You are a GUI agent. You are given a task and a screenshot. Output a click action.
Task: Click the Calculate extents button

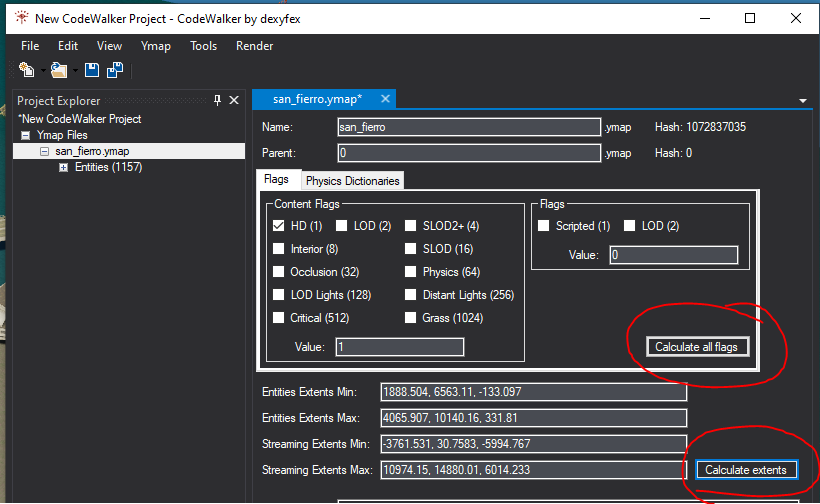[x=746, y=469]
